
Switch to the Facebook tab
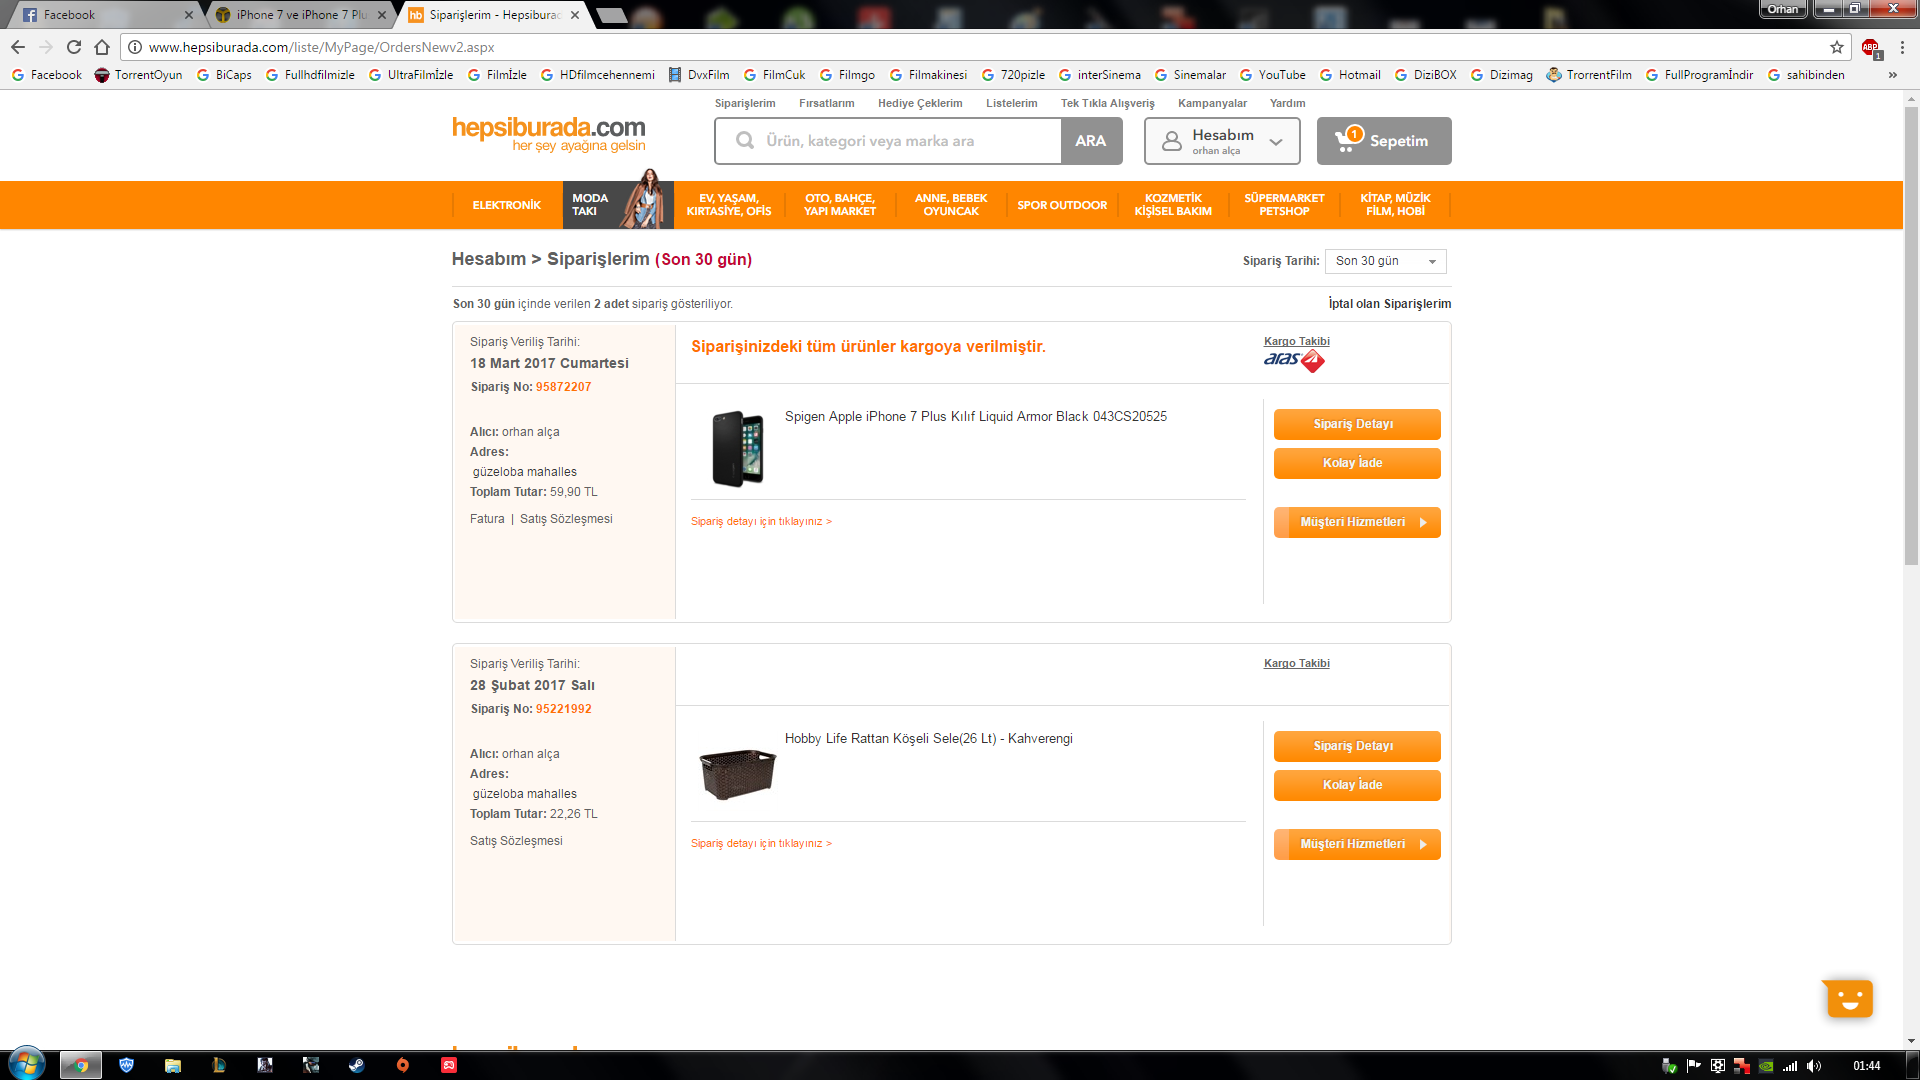tap(104, 15)
